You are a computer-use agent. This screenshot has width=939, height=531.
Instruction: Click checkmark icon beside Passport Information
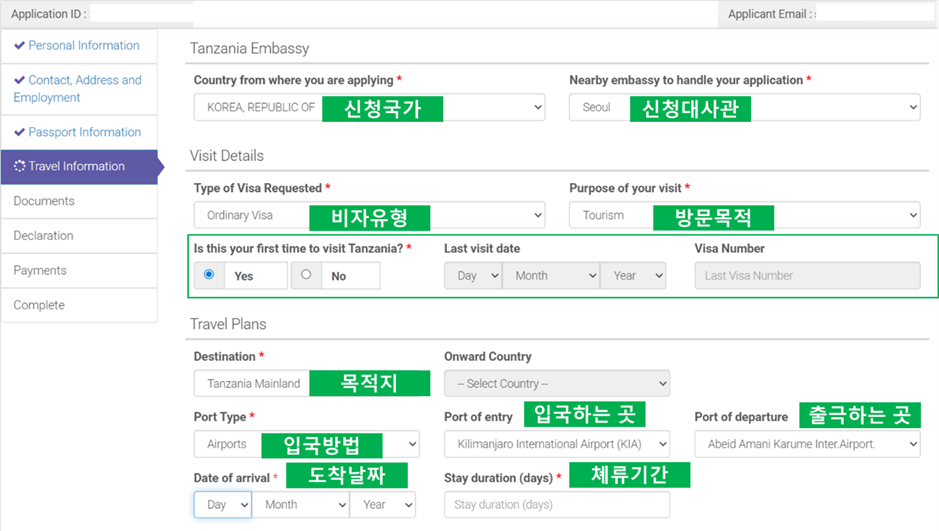[x=20, y=132]
